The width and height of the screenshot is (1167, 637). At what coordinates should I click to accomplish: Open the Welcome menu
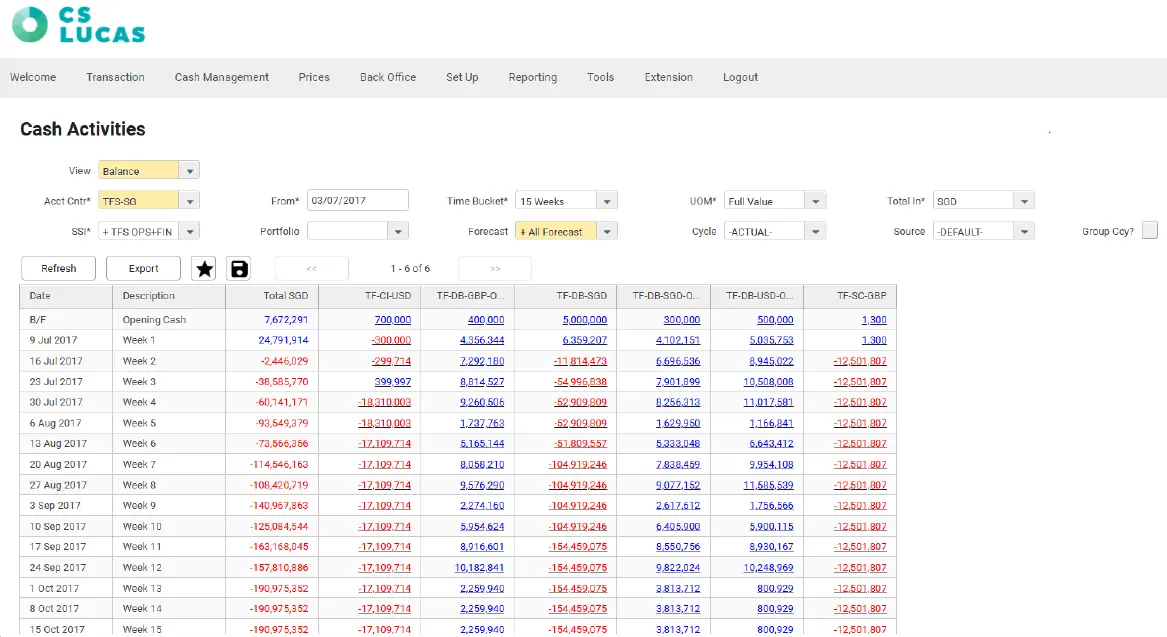(33, 77)
